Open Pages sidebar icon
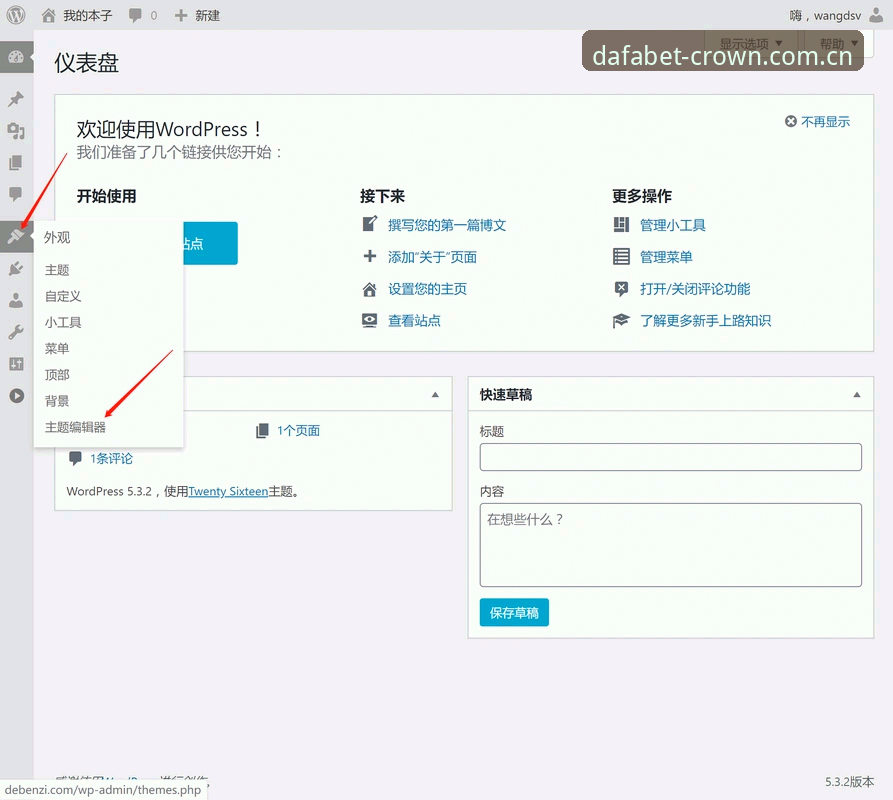Screen dimensions: 893x800 16,163
